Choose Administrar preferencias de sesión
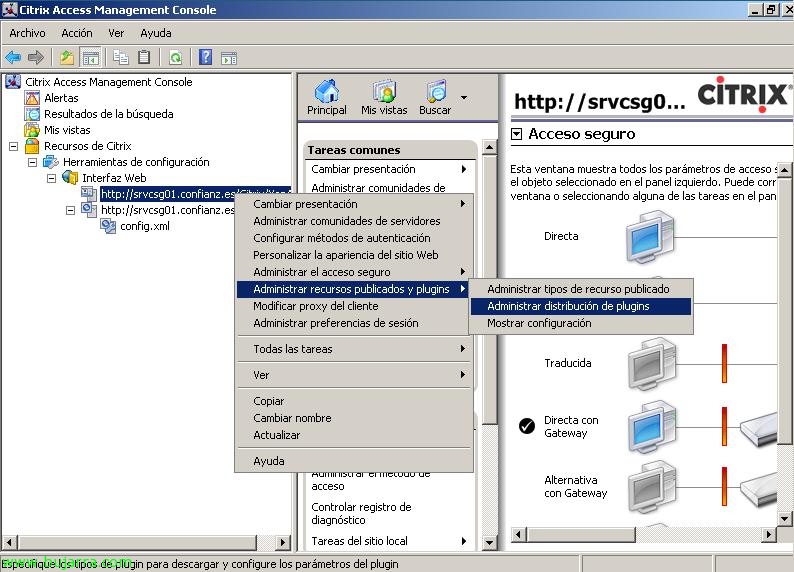 [x=353, y=323]
